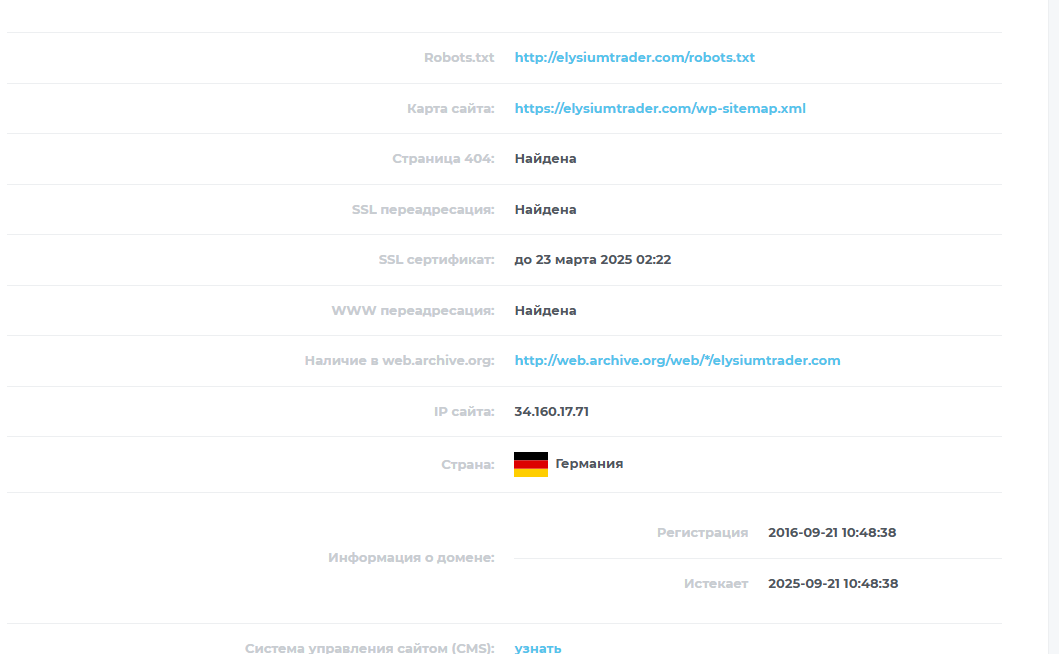Click the vertical scrollbar track on the right
Viewport: 1059px width, 654px height.
click(x=1054, y=327)
